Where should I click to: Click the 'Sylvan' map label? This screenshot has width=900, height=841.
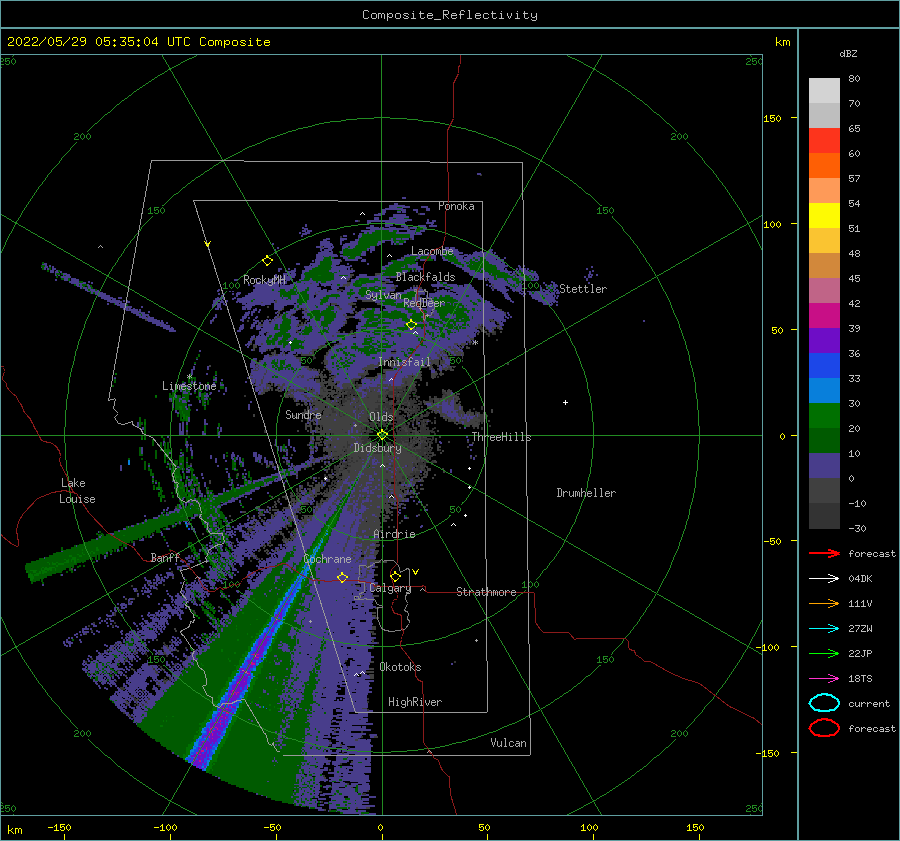tap(383, 295)
